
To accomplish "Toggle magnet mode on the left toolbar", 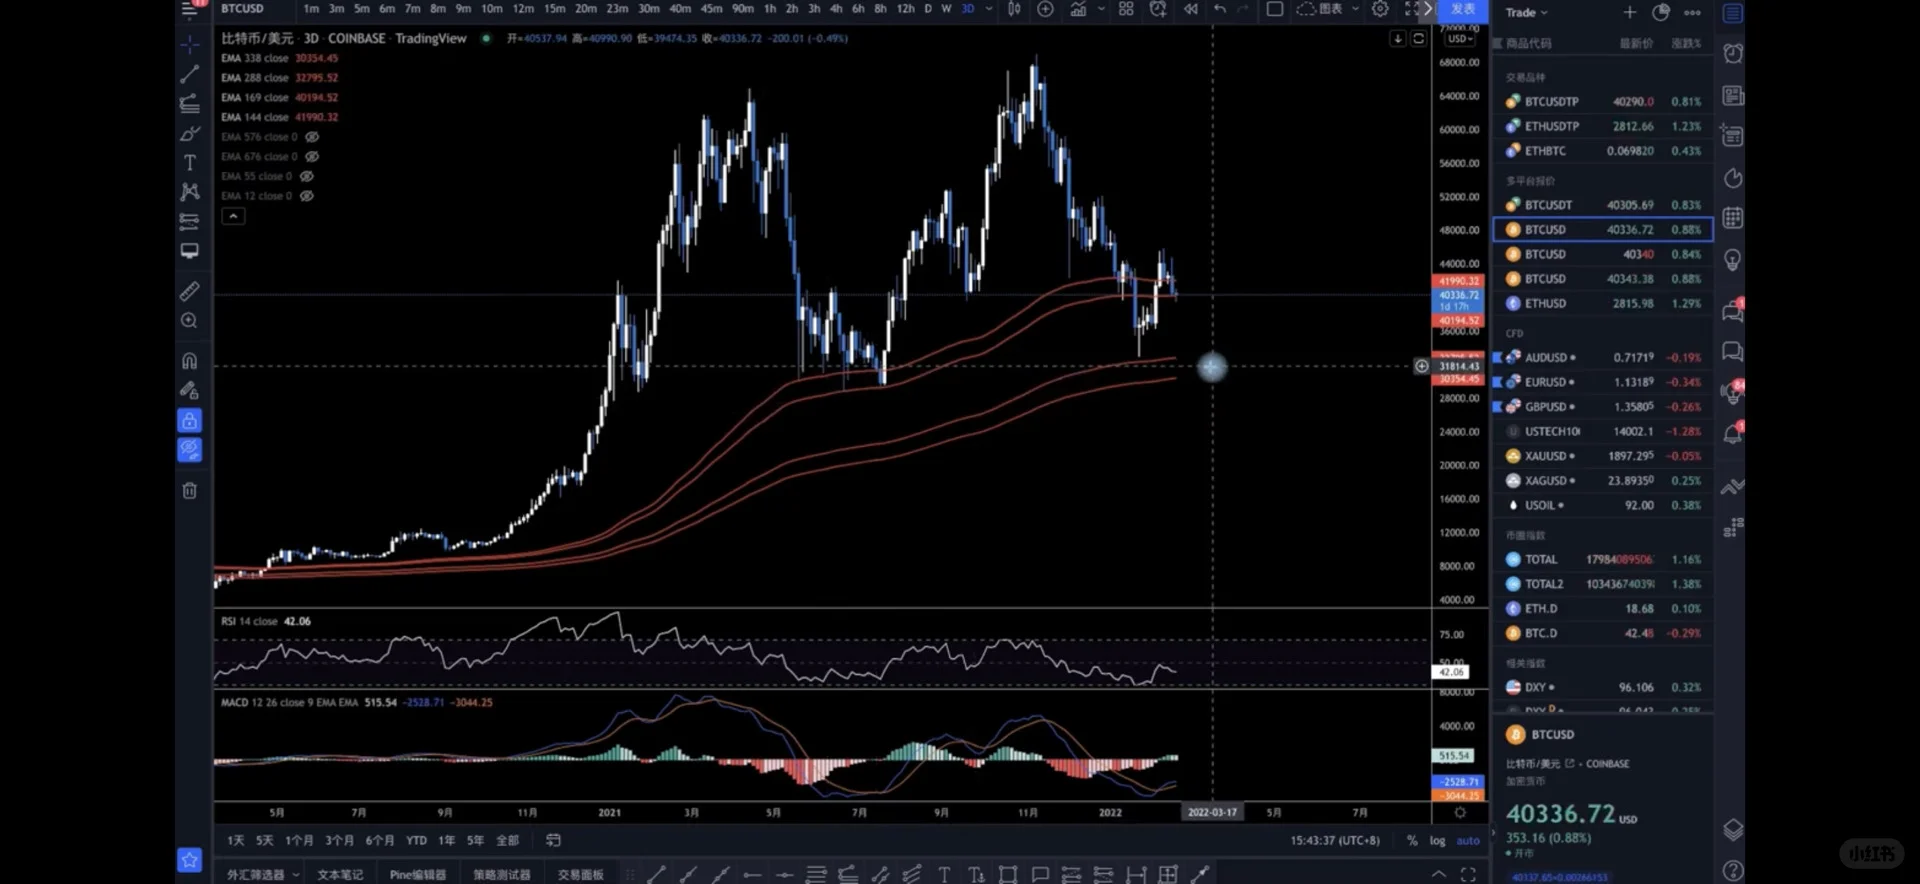I will point(189,361).
